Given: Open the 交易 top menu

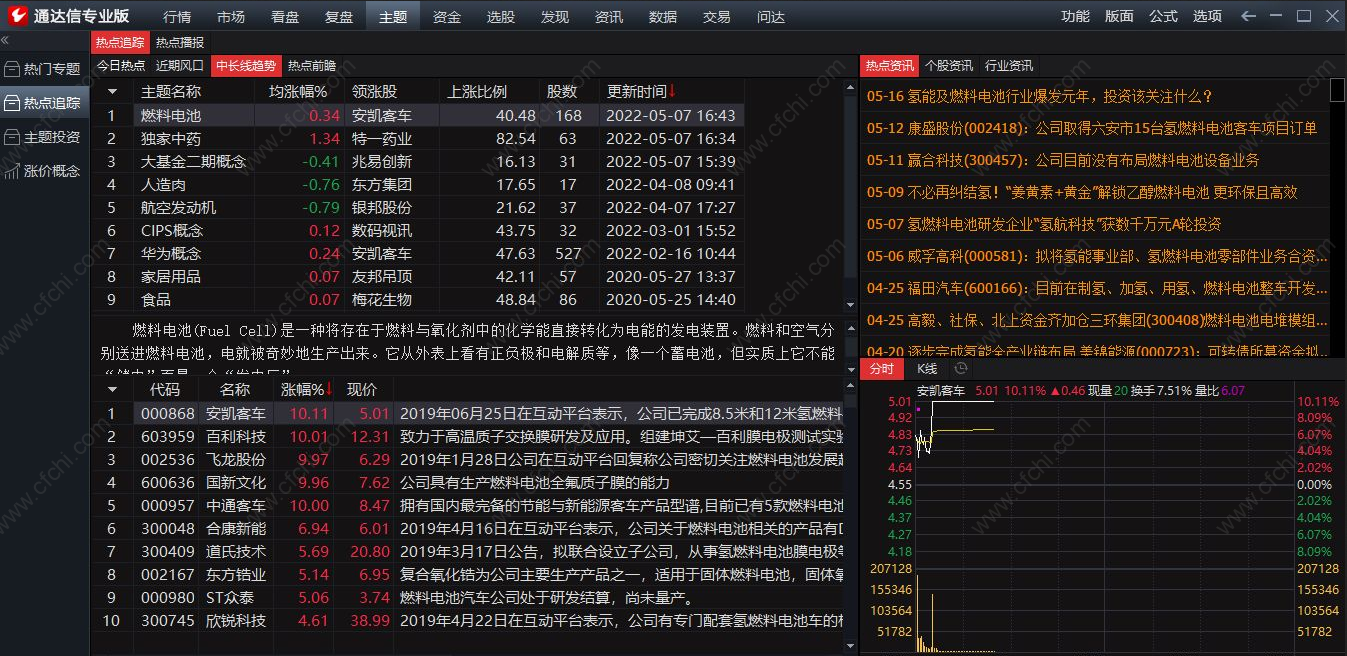Looking at the screenshot, I should (x=717, y=16).
